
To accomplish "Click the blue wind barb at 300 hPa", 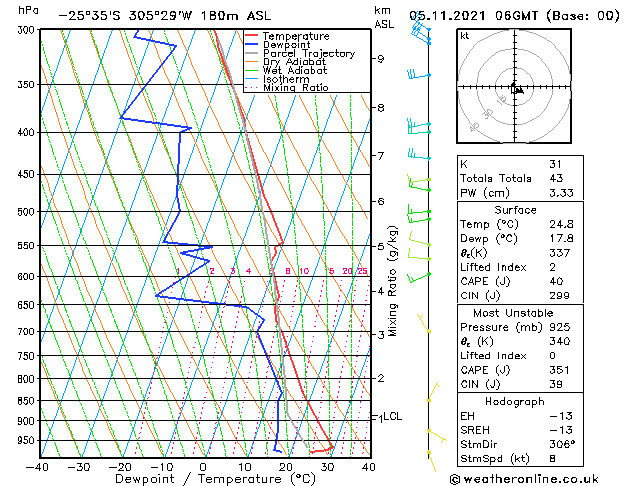I will pyautogui.click(x=421, y=27).
